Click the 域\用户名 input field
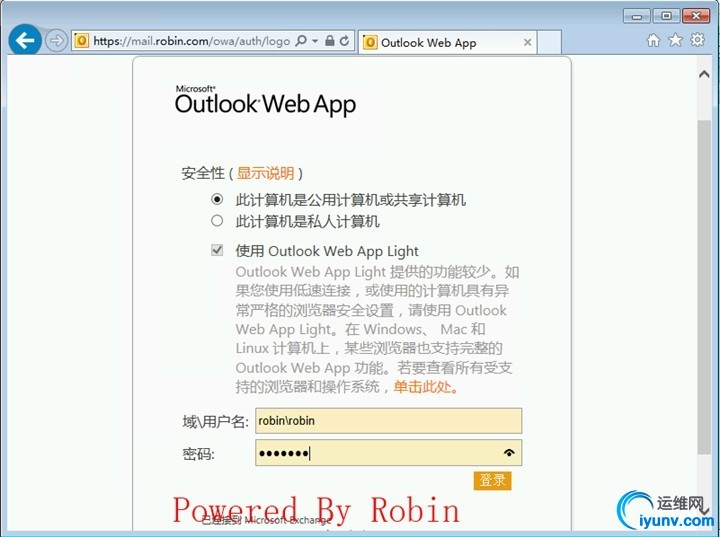720x537 pixels. pyautogui.click(x=388, y=420)
